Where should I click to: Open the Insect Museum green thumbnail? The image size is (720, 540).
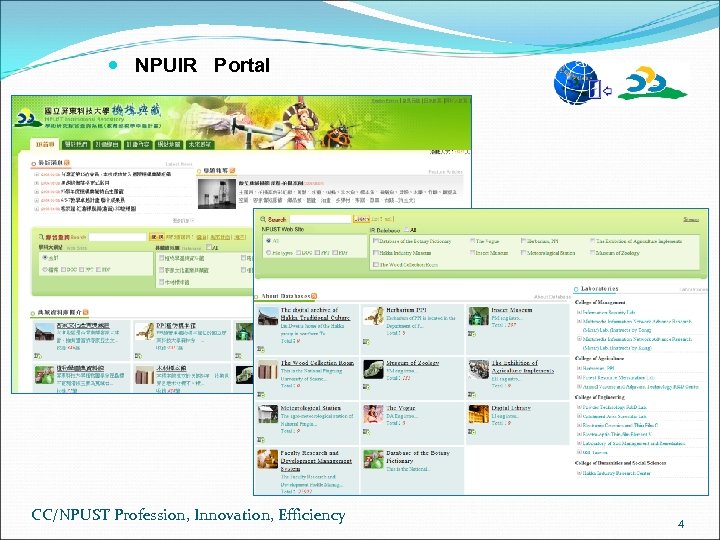[x=478, y=316]
